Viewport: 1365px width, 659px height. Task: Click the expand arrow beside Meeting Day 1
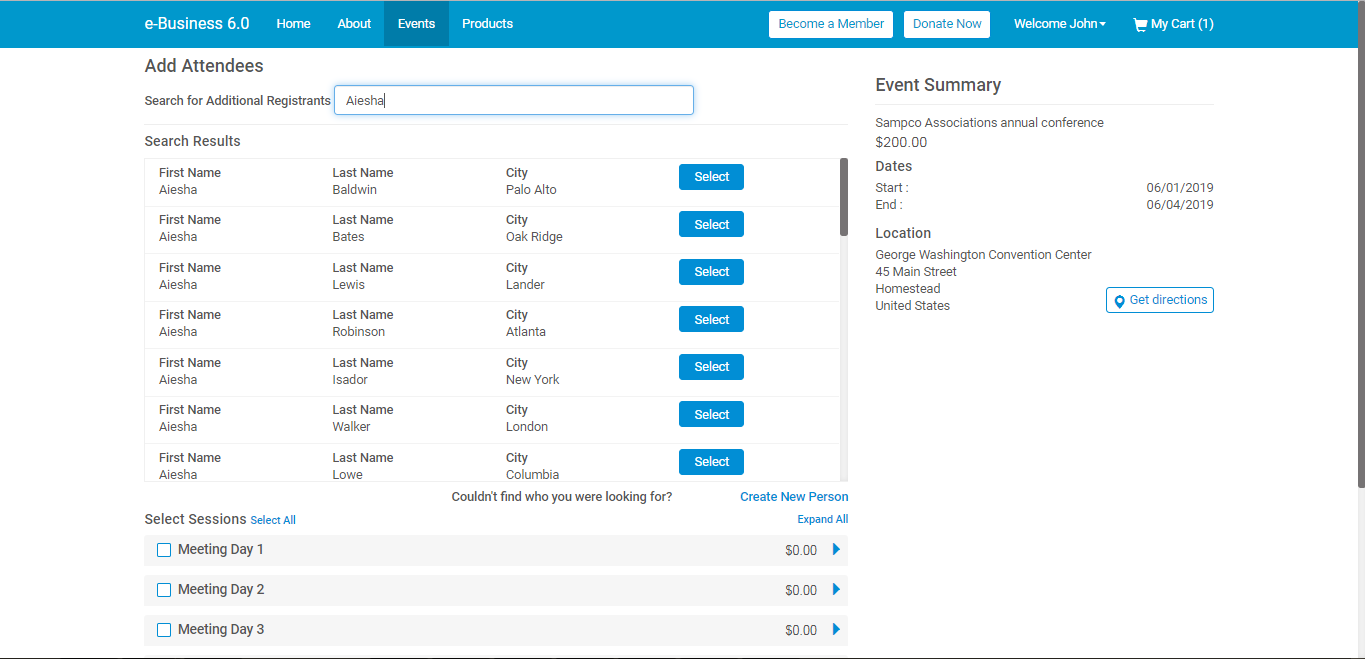tap(836, 549)
